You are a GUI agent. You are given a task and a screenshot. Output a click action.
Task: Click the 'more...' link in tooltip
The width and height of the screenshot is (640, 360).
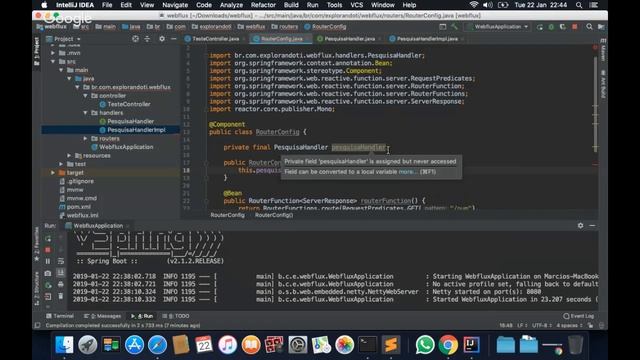(x=408, y=172)
